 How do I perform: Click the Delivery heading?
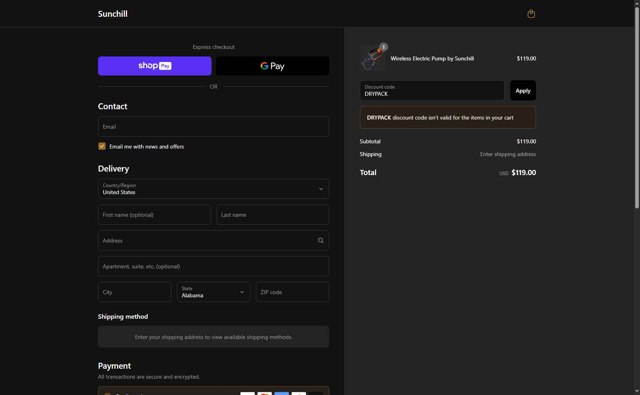pos(113,169)
